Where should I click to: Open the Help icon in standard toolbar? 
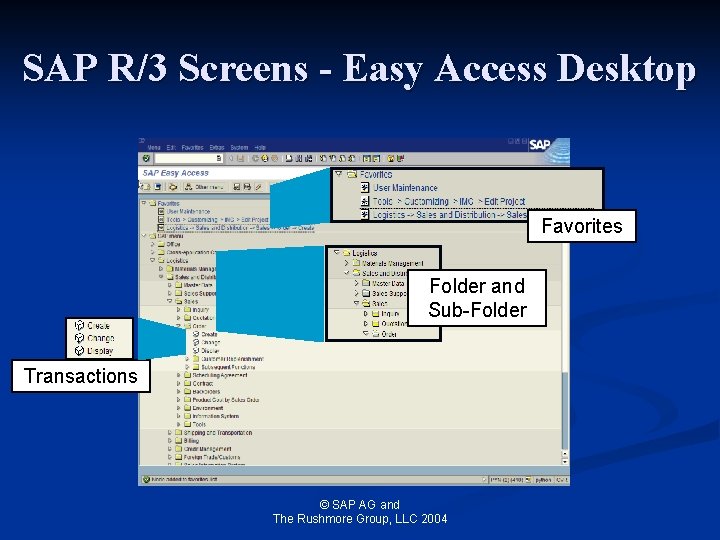click(x=390, y=159)
